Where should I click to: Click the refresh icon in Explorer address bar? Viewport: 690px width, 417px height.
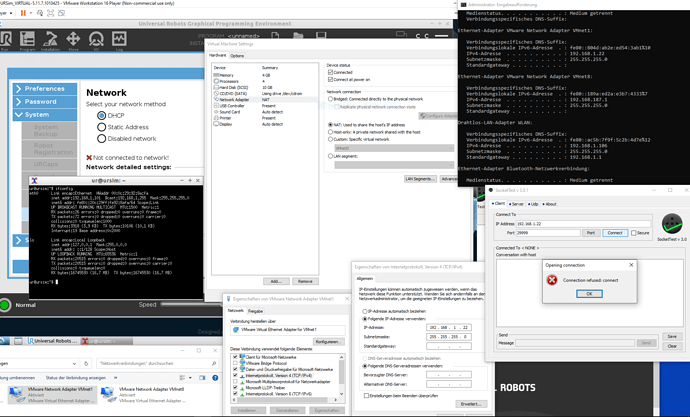[x=86, y=364]
